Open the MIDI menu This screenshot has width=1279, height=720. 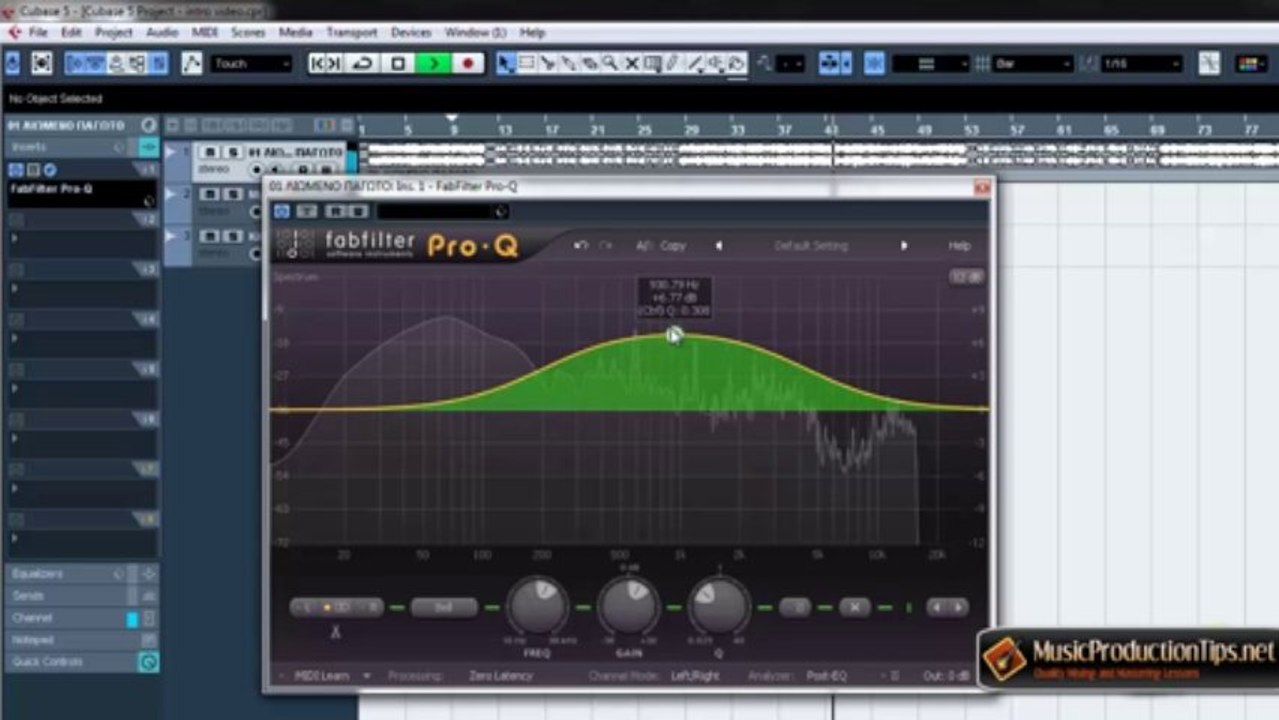coord(204,32)
